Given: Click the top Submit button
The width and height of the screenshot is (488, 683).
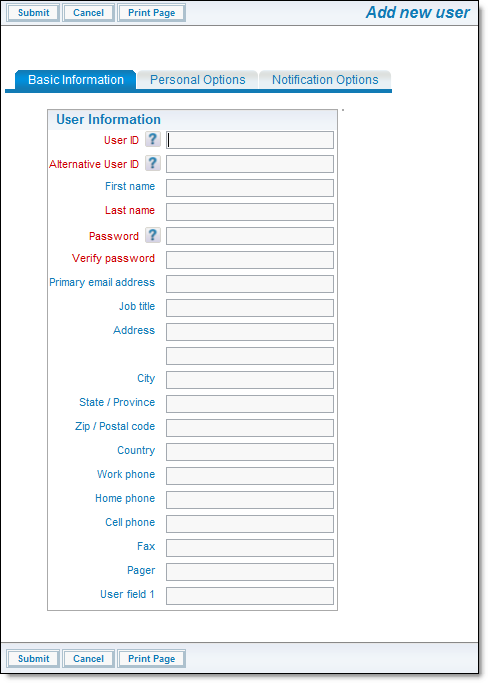Looking at the screenshot, I should point(34,13).
